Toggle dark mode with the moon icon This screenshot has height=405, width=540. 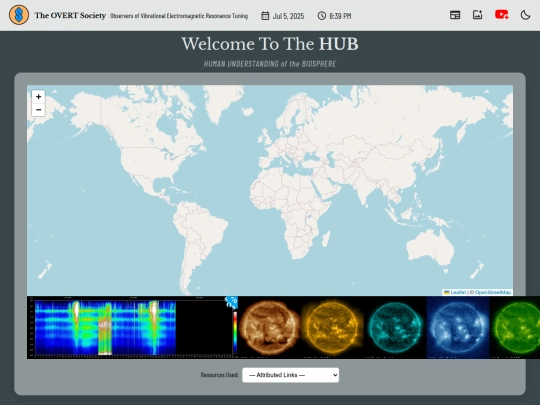tap(525, 15)
